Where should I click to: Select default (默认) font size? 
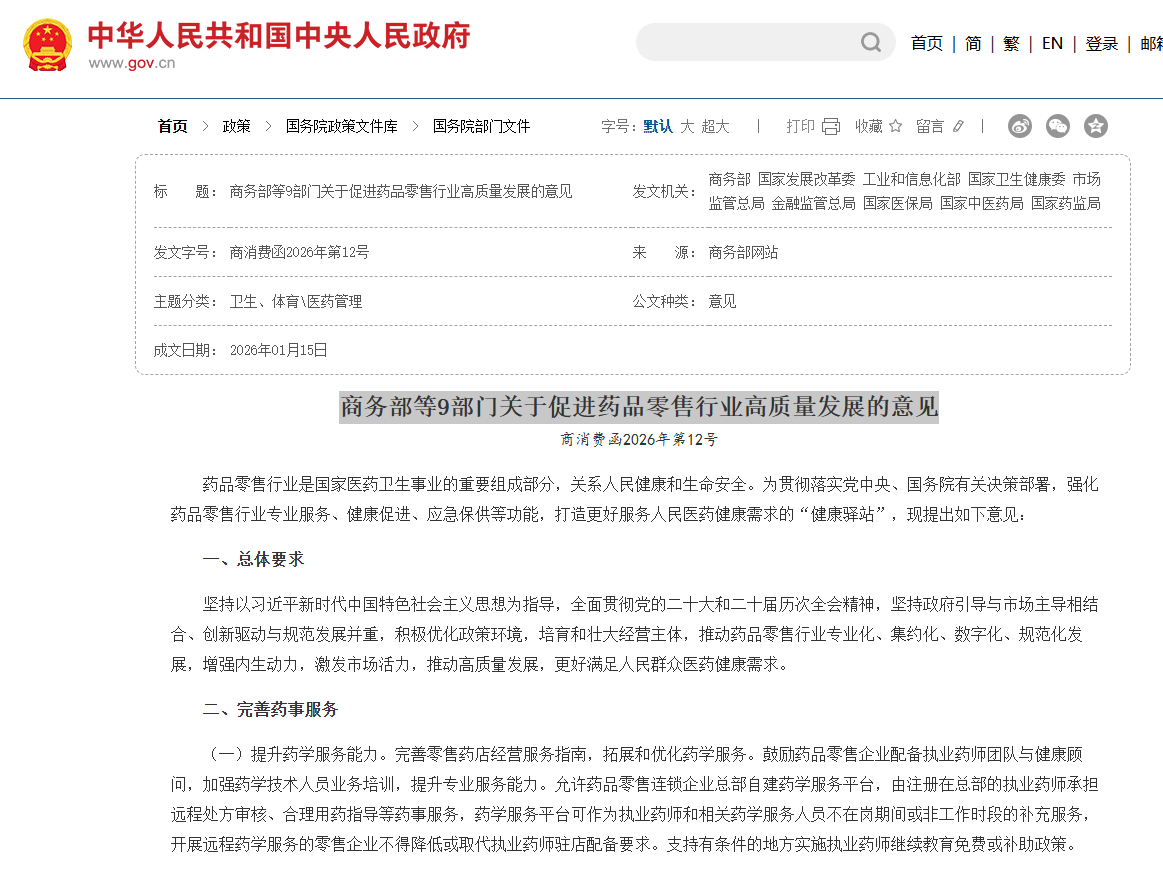click(x=658, y=126)
